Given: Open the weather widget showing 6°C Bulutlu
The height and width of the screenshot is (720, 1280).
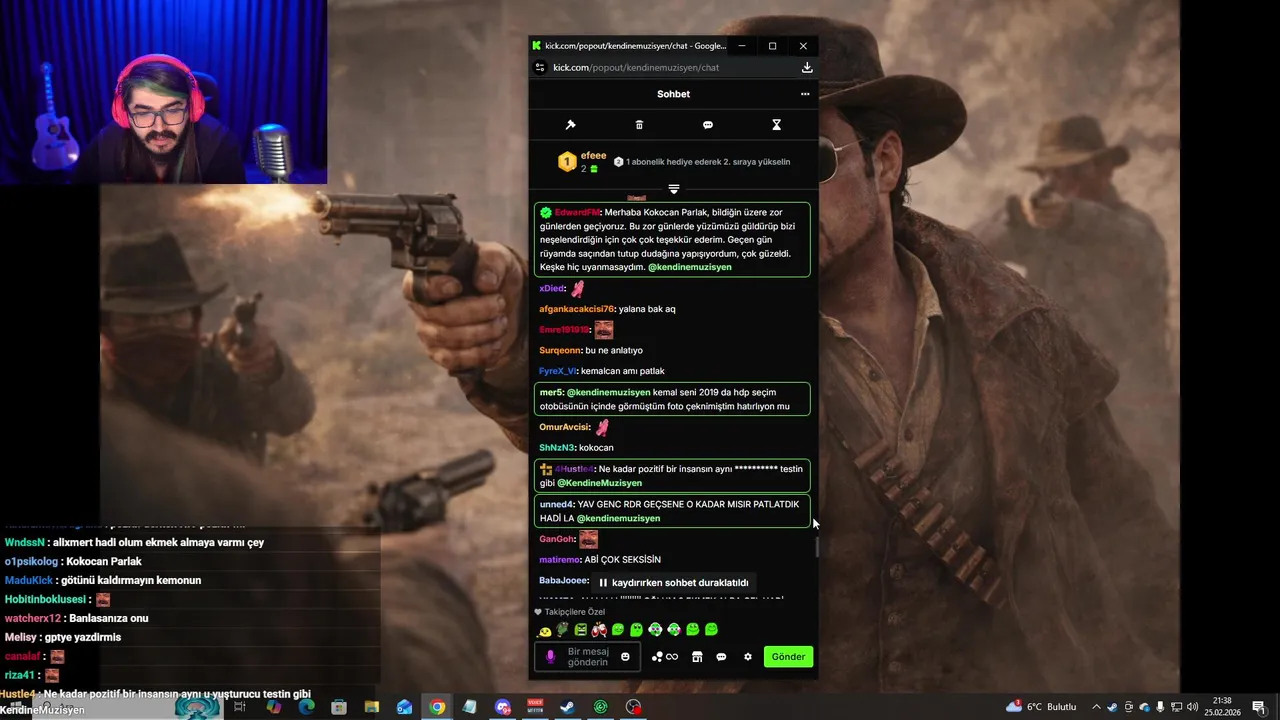Looking at the screenshot, I should (1041, 707).
